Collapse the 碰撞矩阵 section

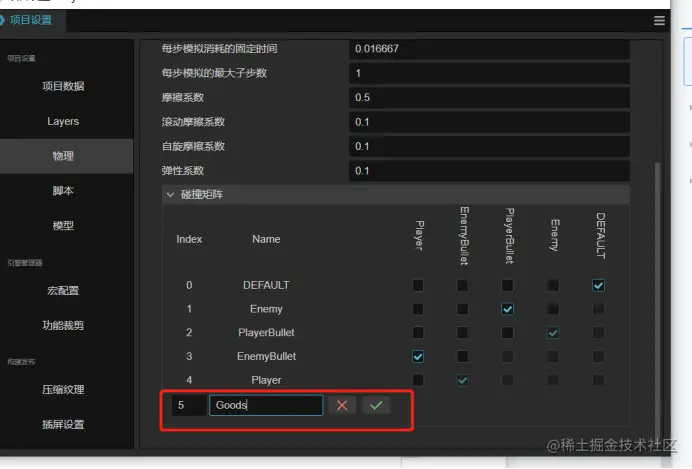(x=170, y=195)
